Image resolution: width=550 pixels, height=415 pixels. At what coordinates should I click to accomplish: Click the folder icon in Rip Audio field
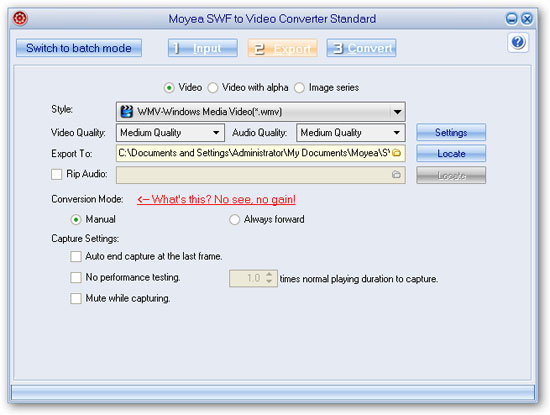pyautogui.click(x=396, y=174)
